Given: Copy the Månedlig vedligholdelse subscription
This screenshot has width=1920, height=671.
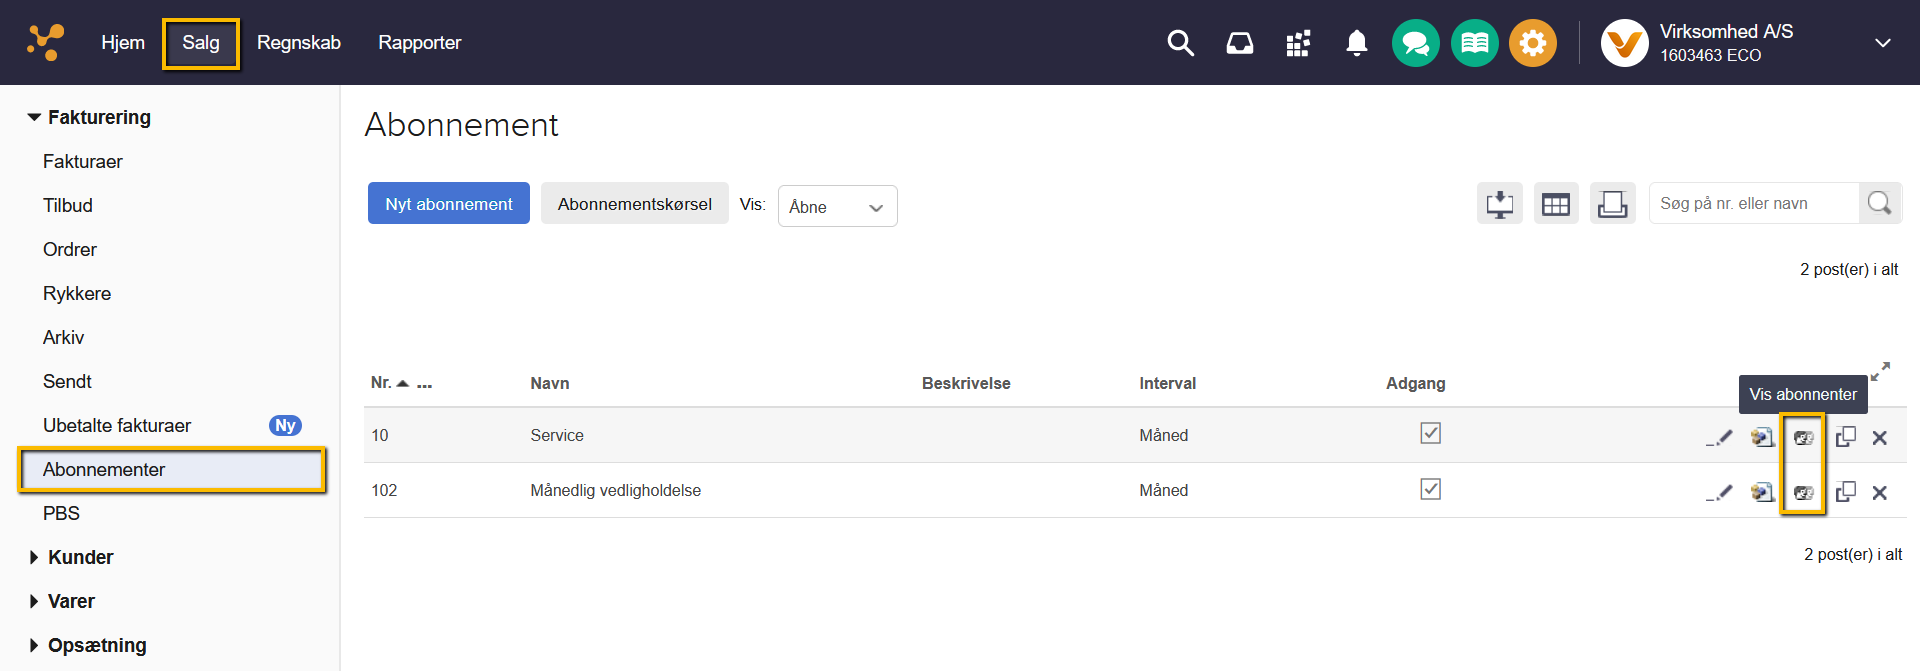Looking at the screenshot, I should point(1845,492).
